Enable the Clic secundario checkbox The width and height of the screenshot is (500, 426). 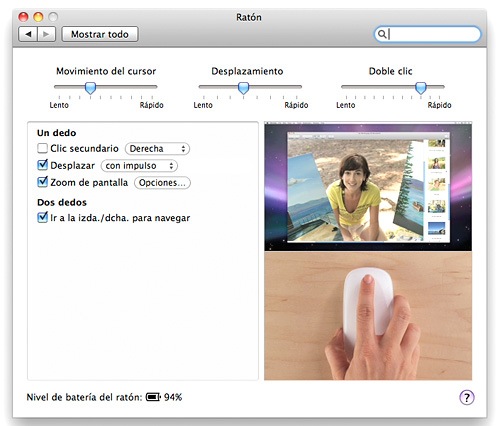[42, 148]
